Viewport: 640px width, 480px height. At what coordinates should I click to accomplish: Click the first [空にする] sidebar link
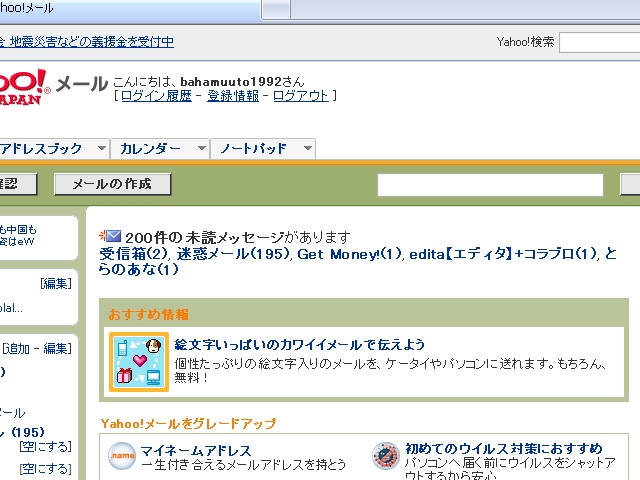(x=46, y=447)
